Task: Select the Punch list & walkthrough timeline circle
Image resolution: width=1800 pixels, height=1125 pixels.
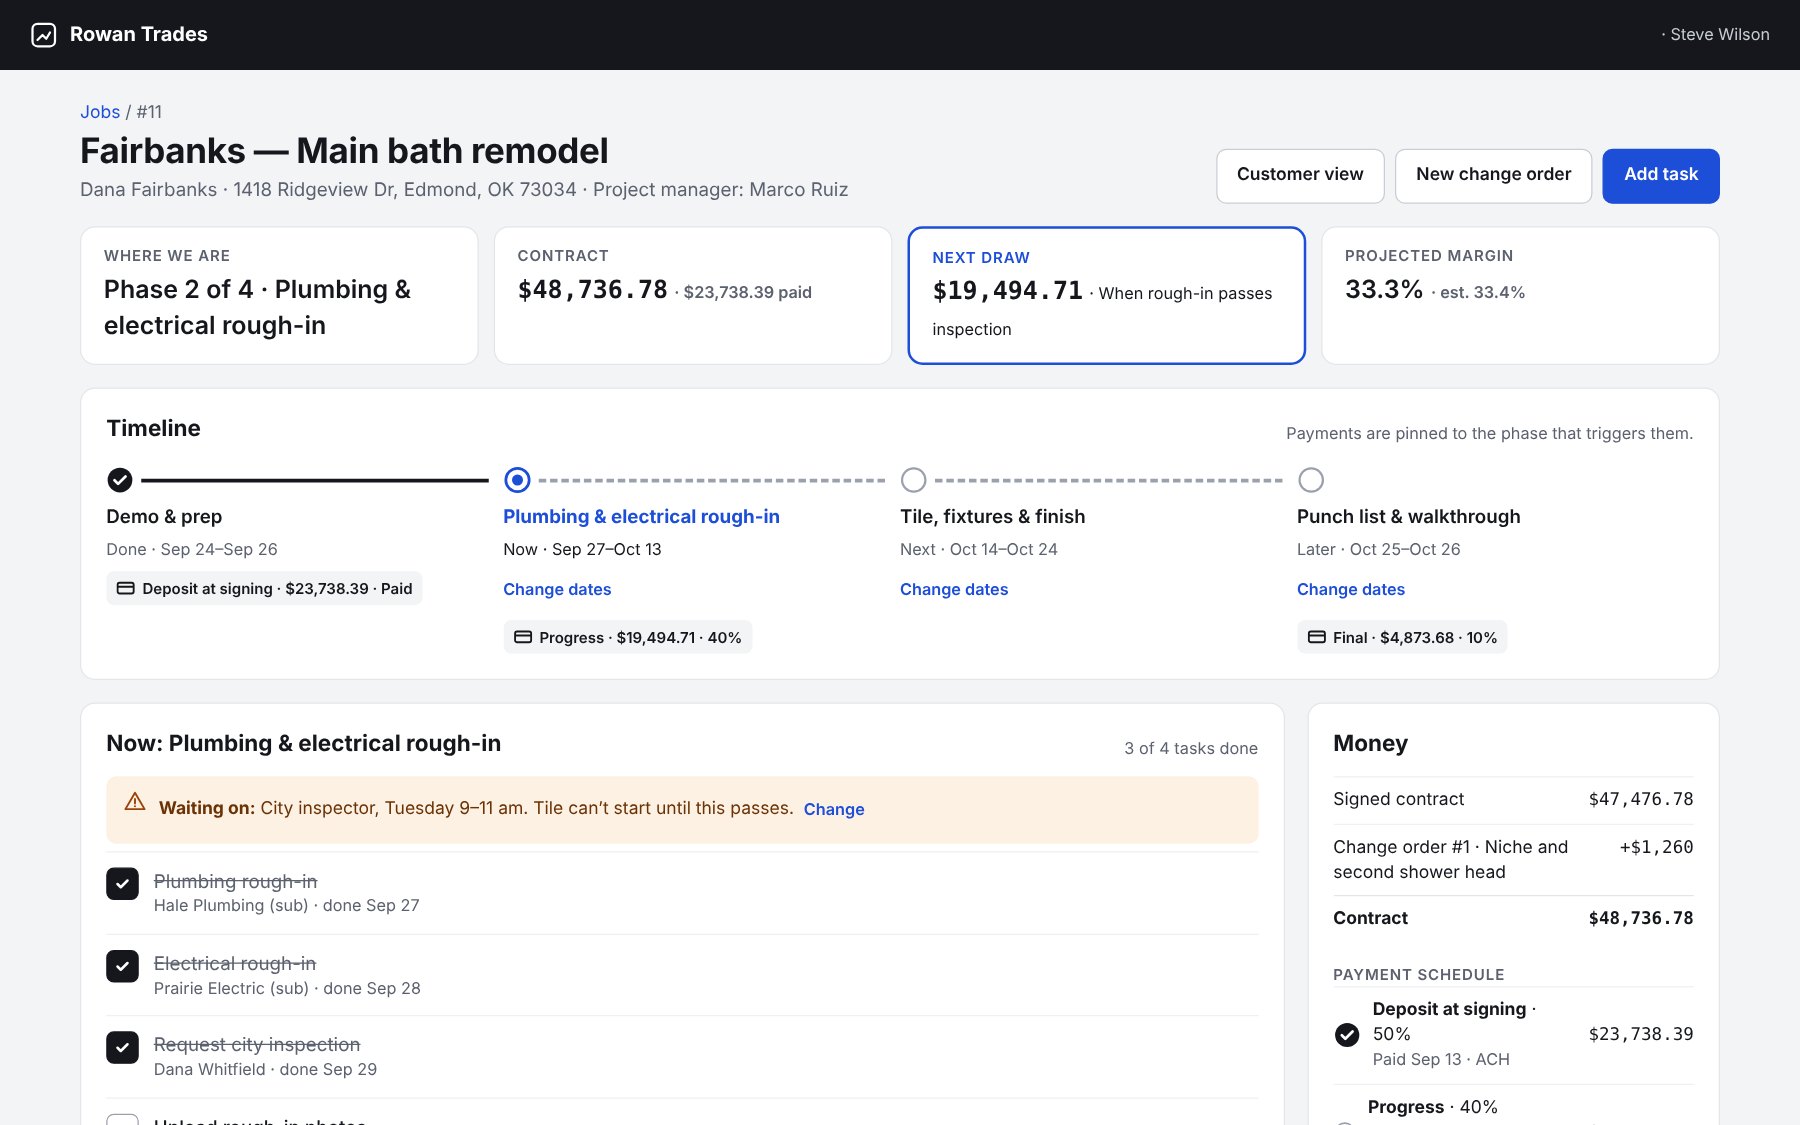Action: tap(1310, 480)
